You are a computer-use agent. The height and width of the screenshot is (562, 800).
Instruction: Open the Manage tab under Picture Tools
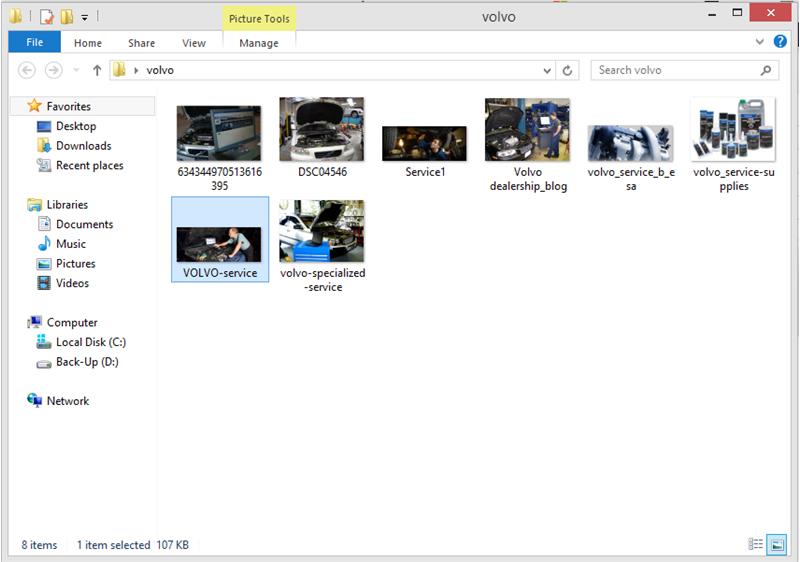(259, 43)
